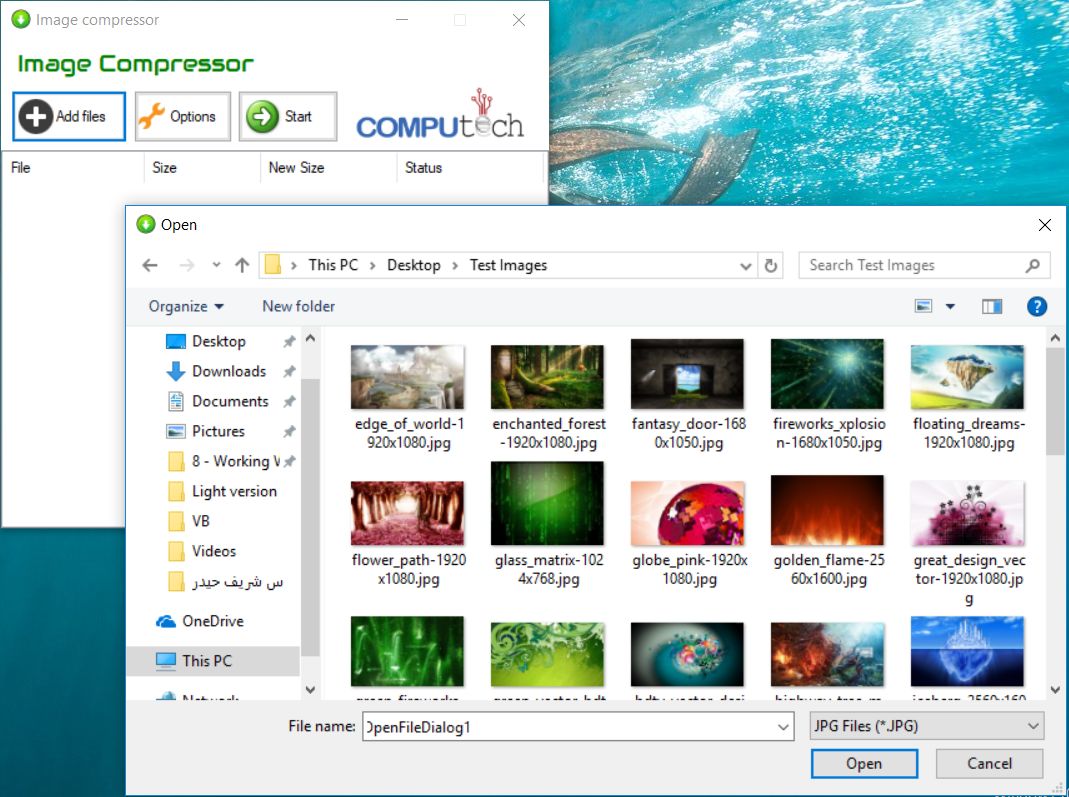This screenshot has width=1069, height=797.
Task: Click the Add files button
Action: [68, 116]
